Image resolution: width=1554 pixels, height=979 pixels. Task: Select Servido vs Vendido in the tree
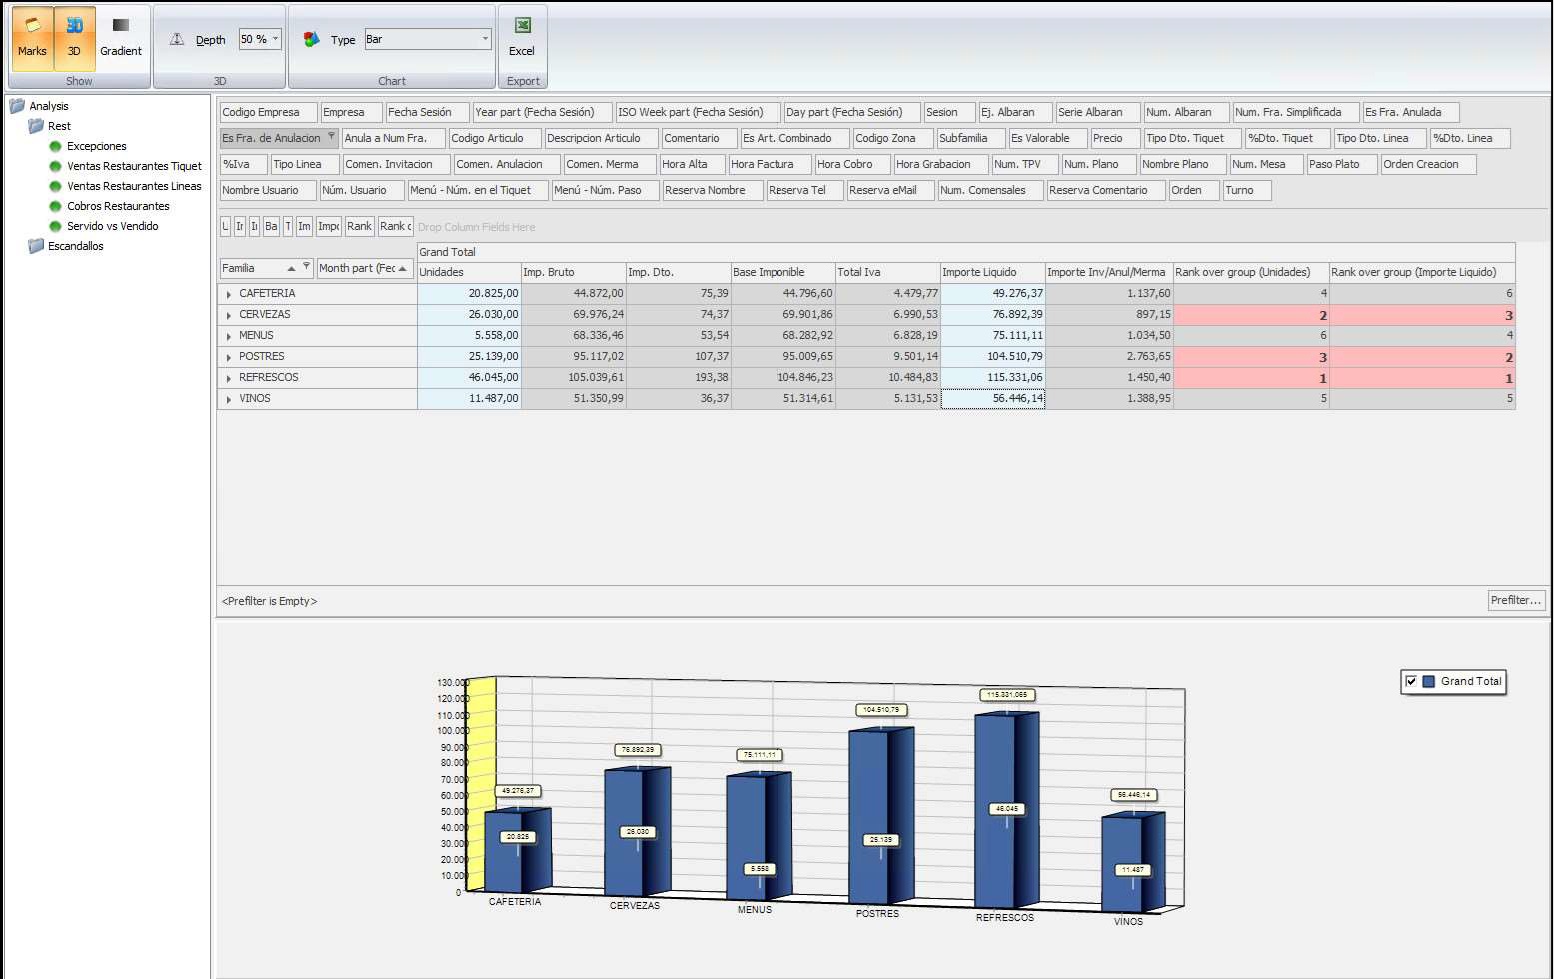coord(112,226)
